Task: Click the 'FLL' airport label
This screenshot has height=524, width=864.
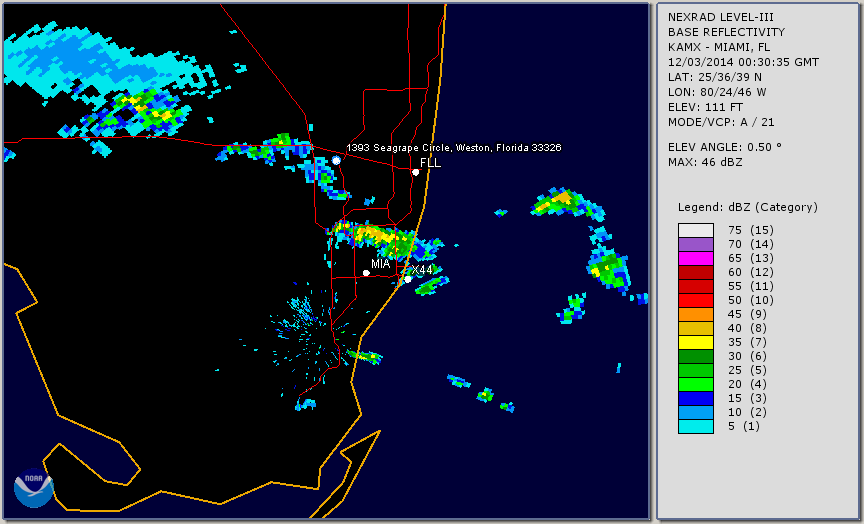Action: coord(430,163)
